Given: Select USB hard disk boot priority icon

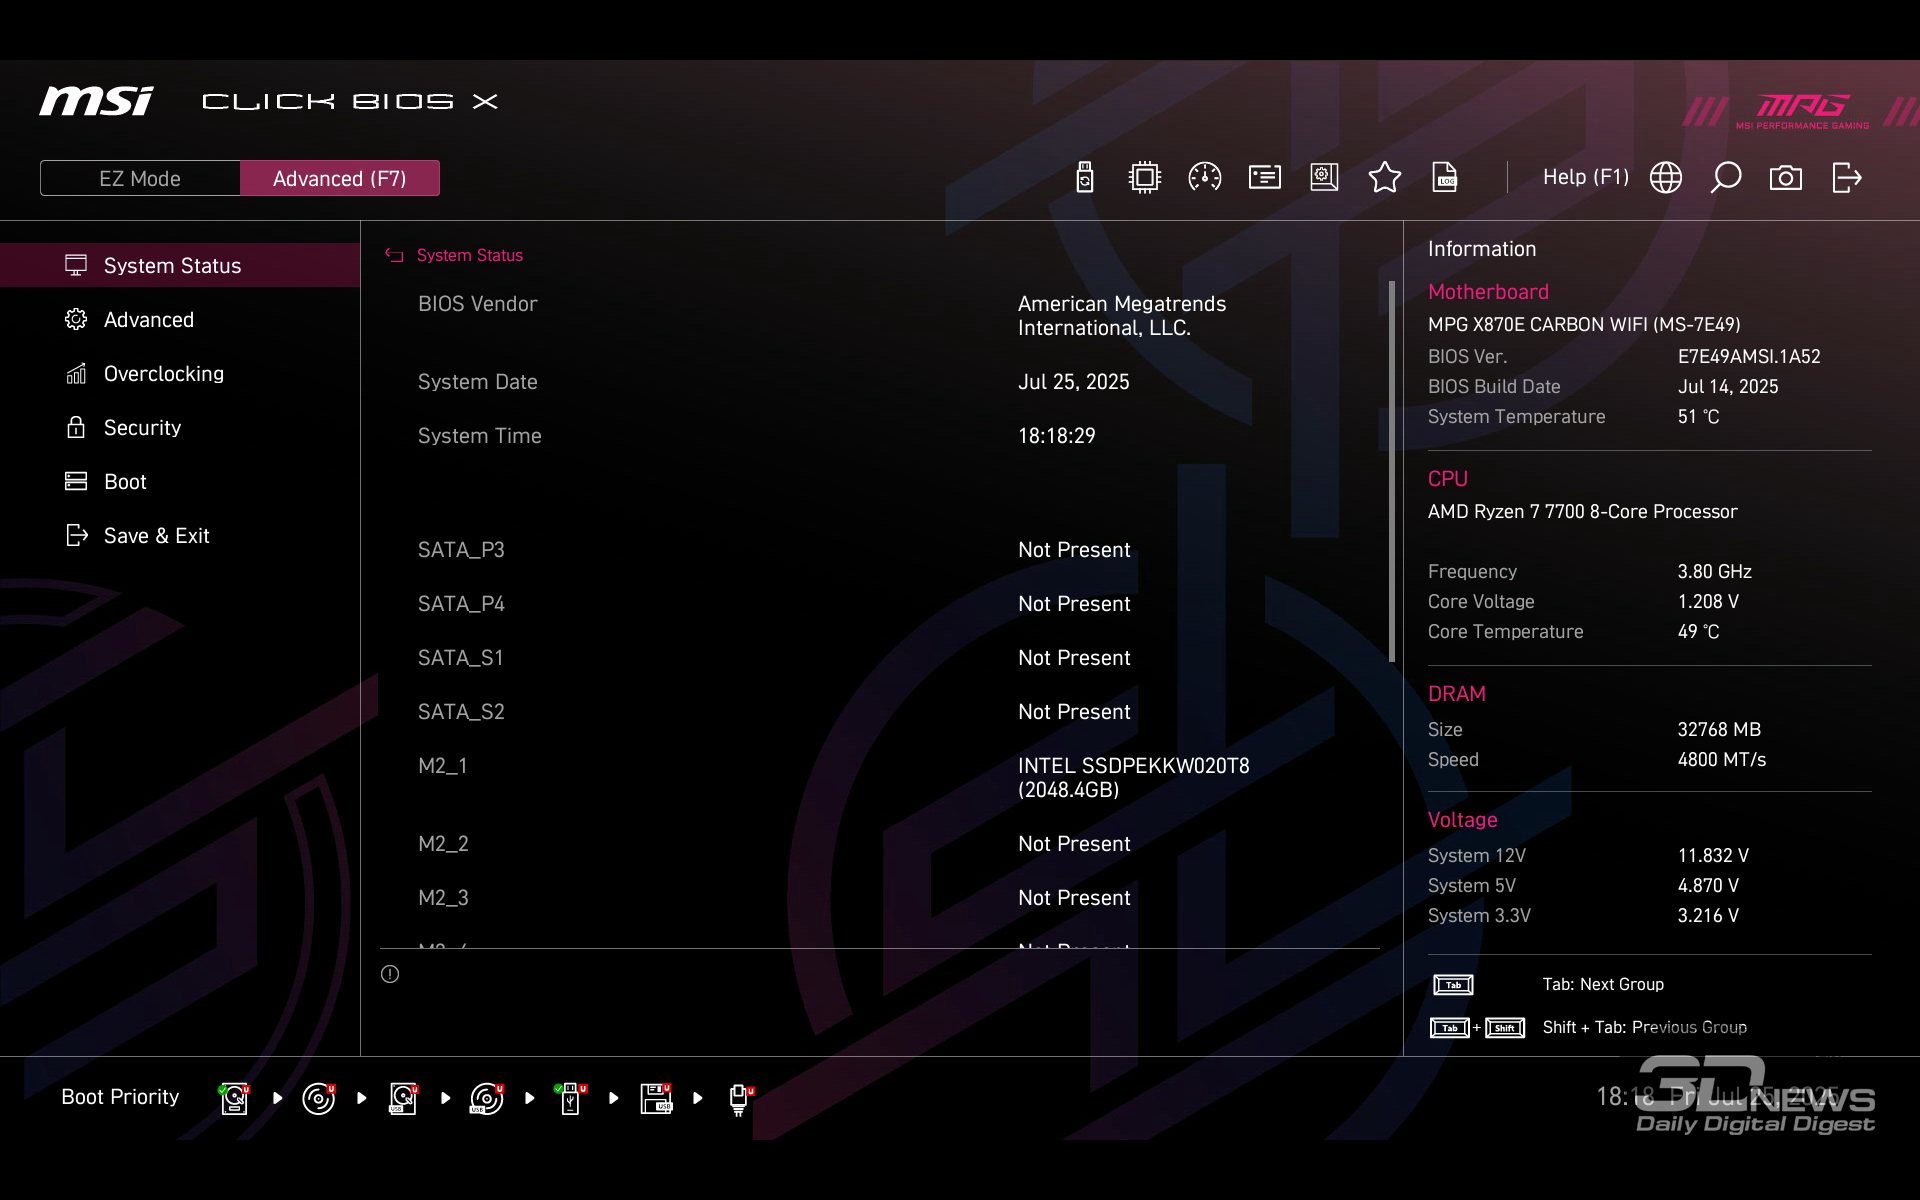Looking at the screenshot, I should tap(403, 1098).
